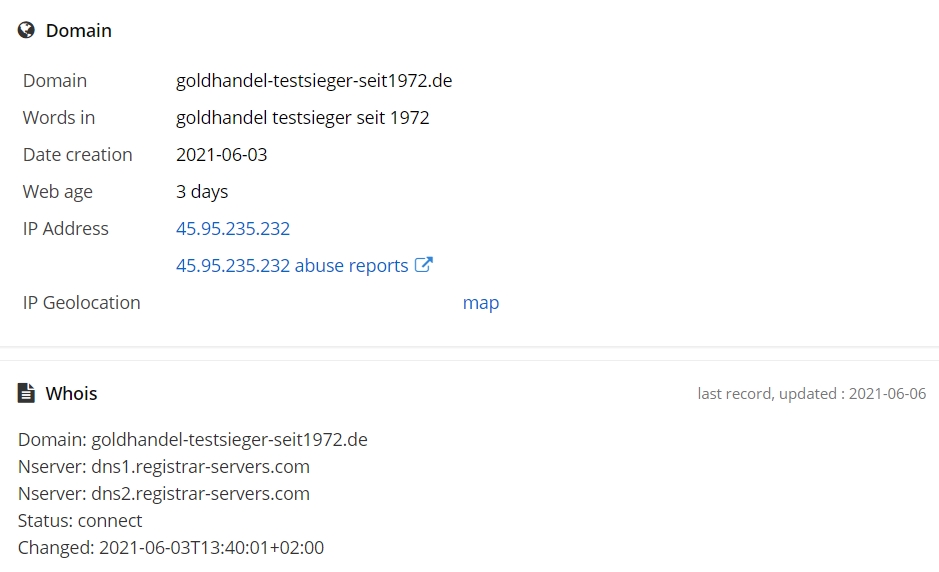Open the IP Geolocation map link
This screenshot has height=572, width=939.
480,303
